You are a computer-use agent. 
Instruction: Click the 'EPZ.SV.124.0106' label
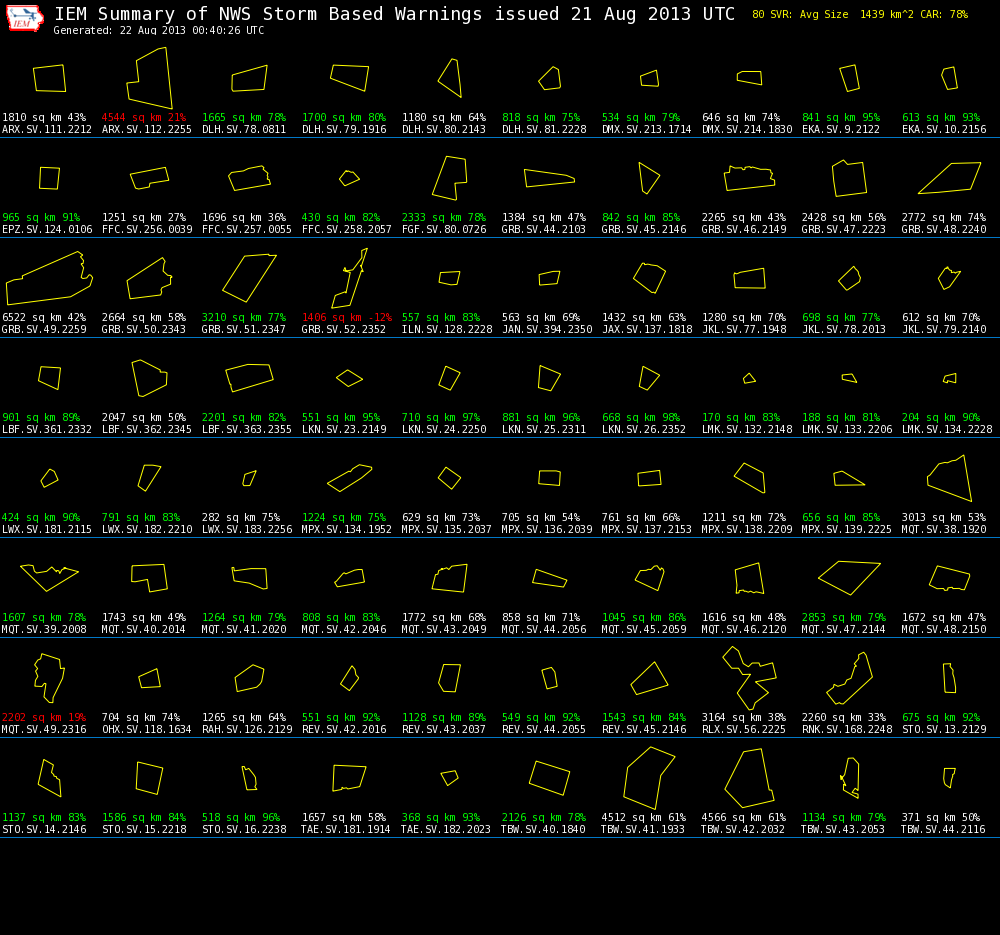(x=47, y=230)
